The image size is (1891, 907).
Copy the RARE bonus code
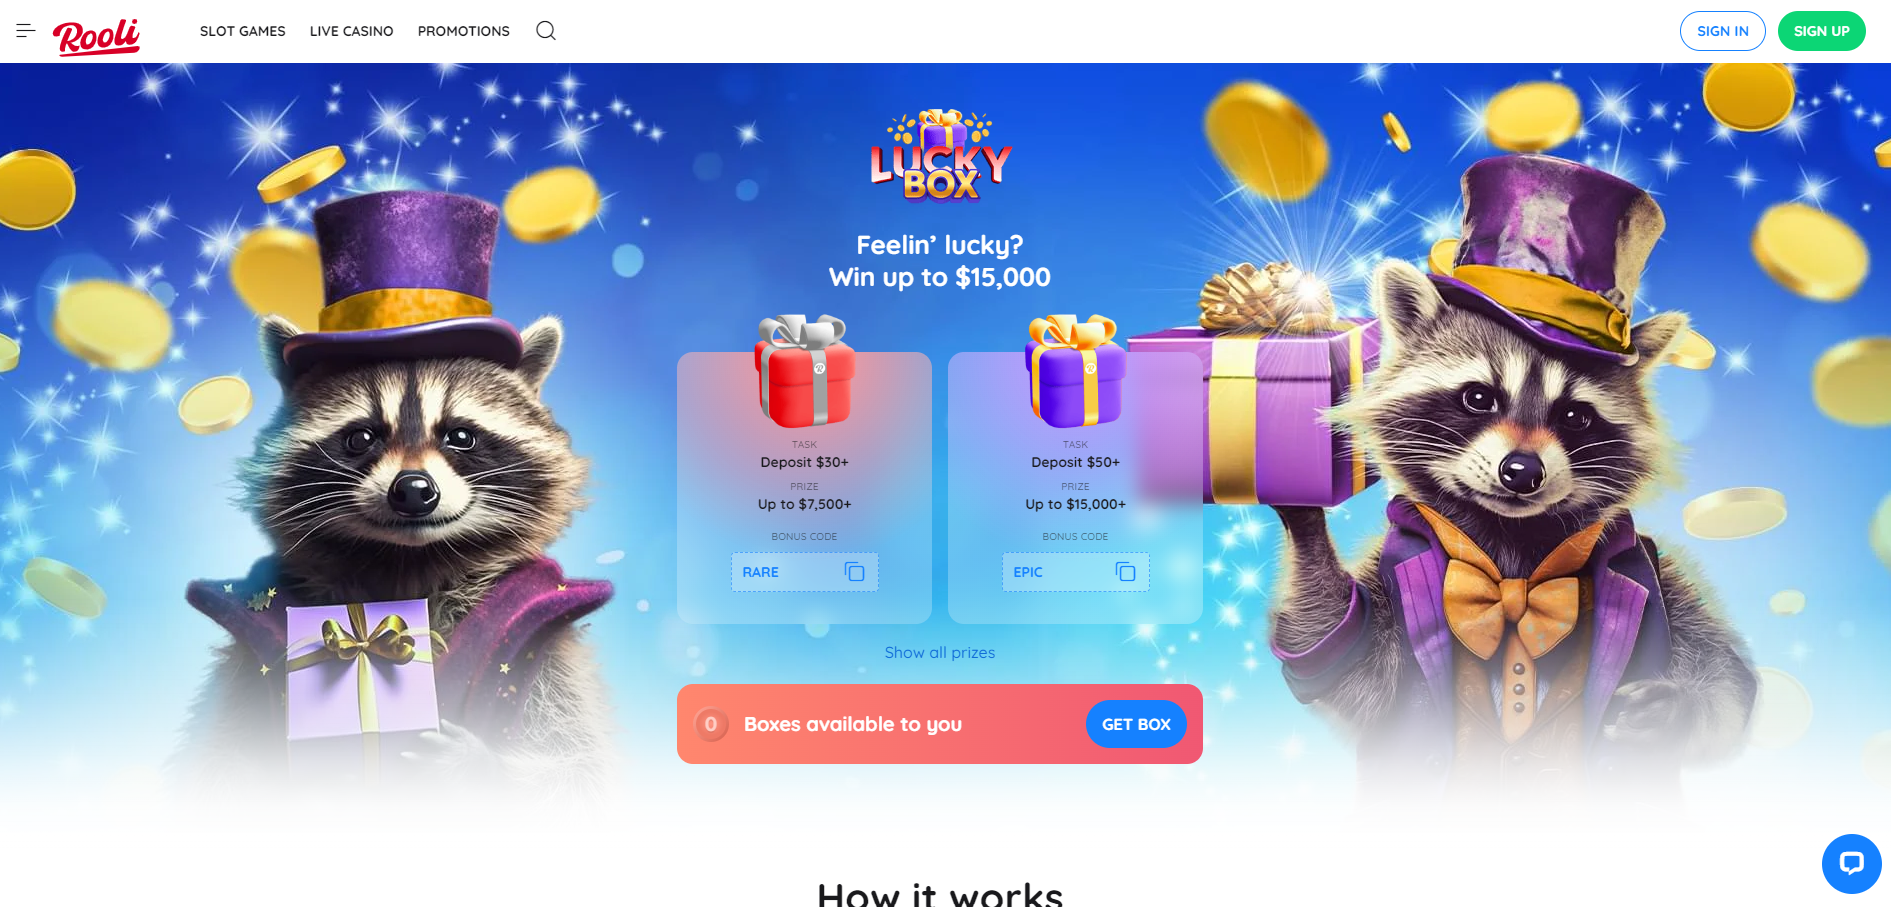click(854, 572)
